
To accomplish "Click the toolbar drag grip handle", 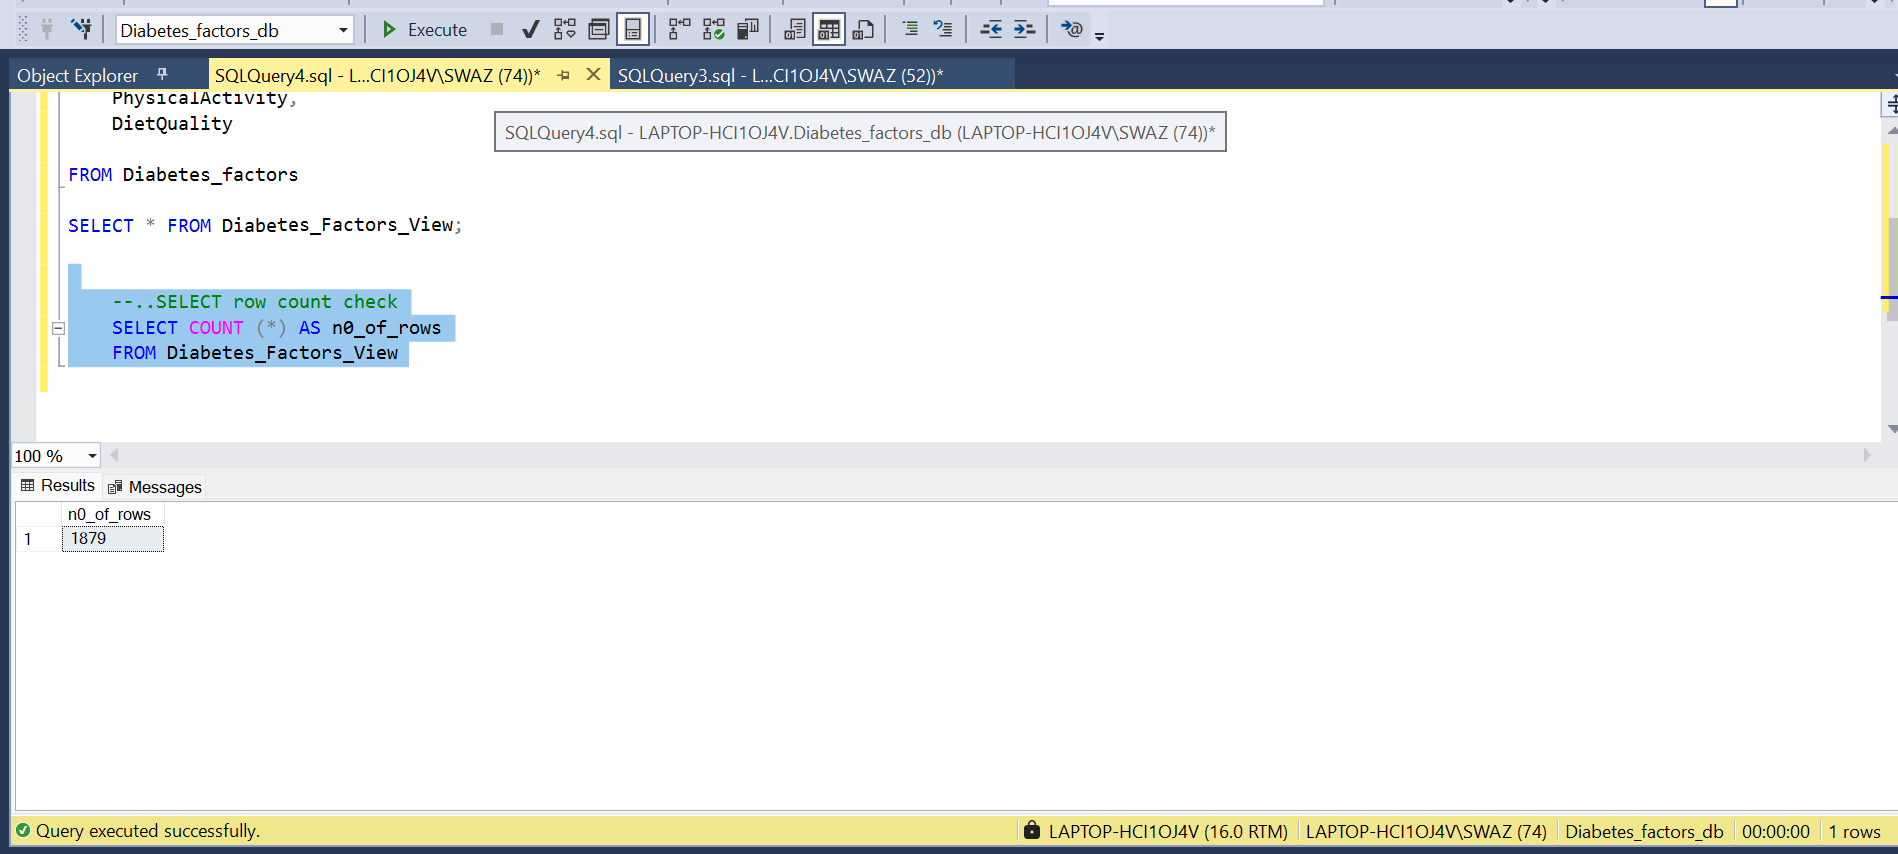I will point(23,29).
